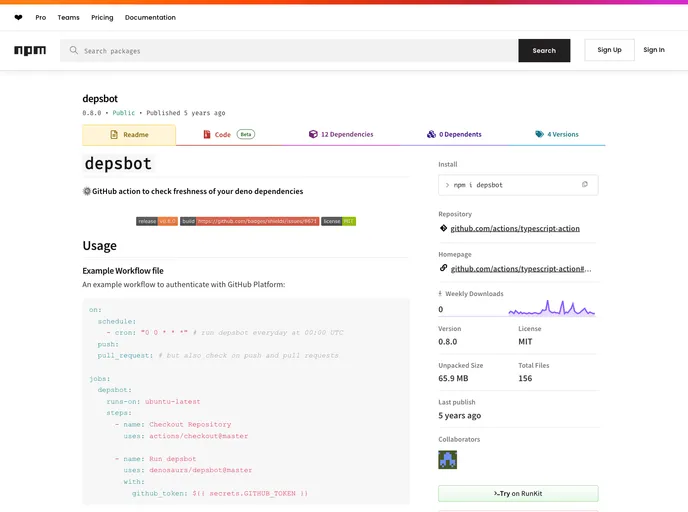The width and height of the screenshot is (688, 512).
Task: Open the Pro menu item
Action: pos(41,18)
